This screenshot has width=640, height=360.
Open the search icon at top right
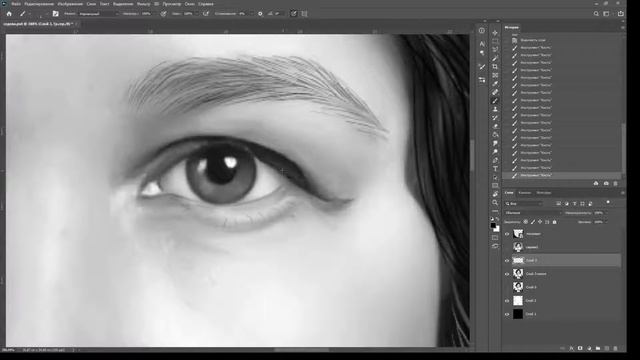596,13
